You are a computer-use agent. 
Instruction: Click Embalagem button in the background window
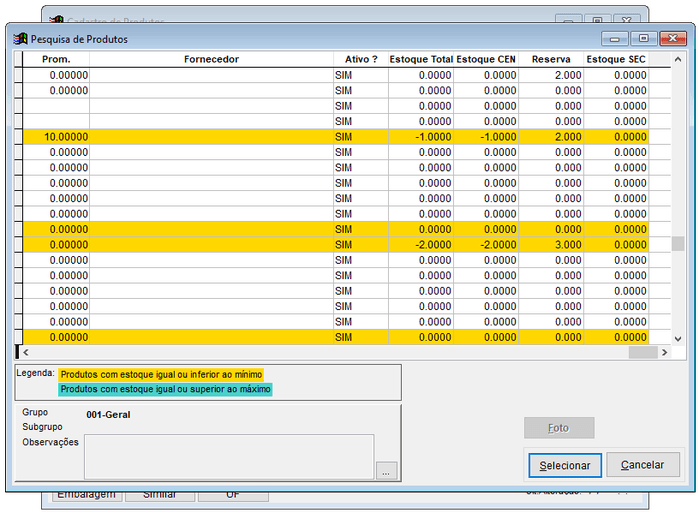pyautogui.click(x=87, y=496)
